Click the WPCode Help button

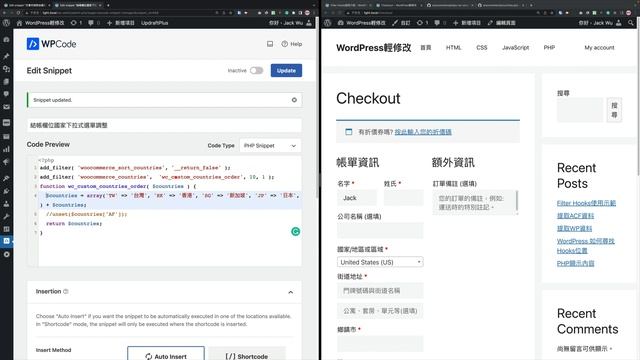(x=292, y=44)
